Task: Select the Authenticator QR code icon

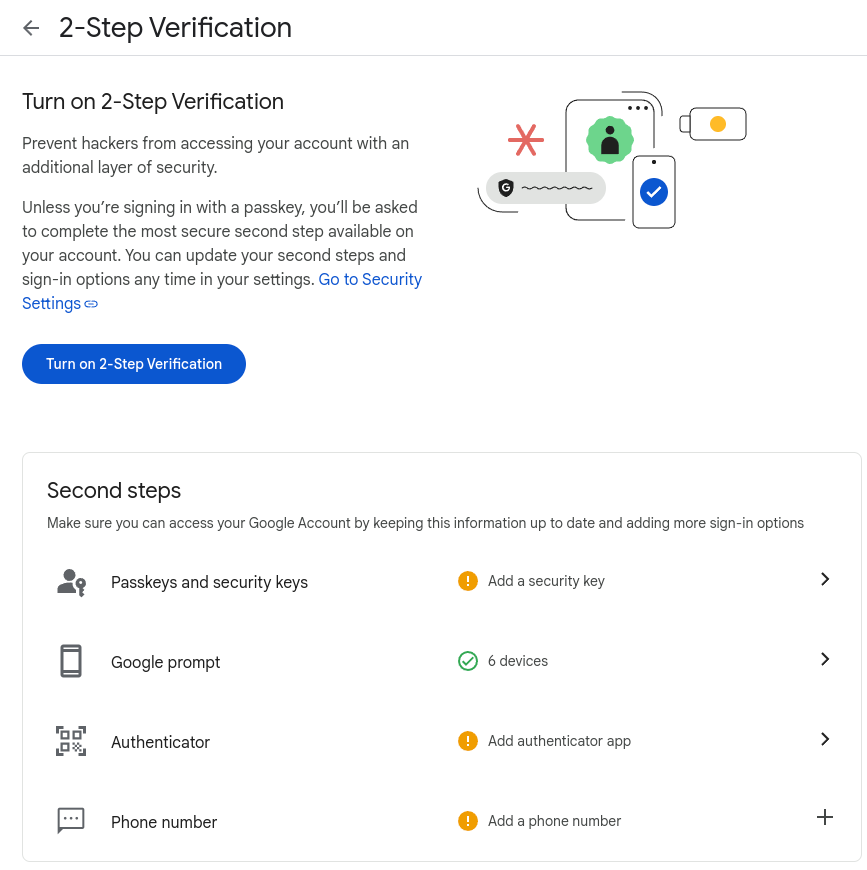Action: (x=70, y=740)
